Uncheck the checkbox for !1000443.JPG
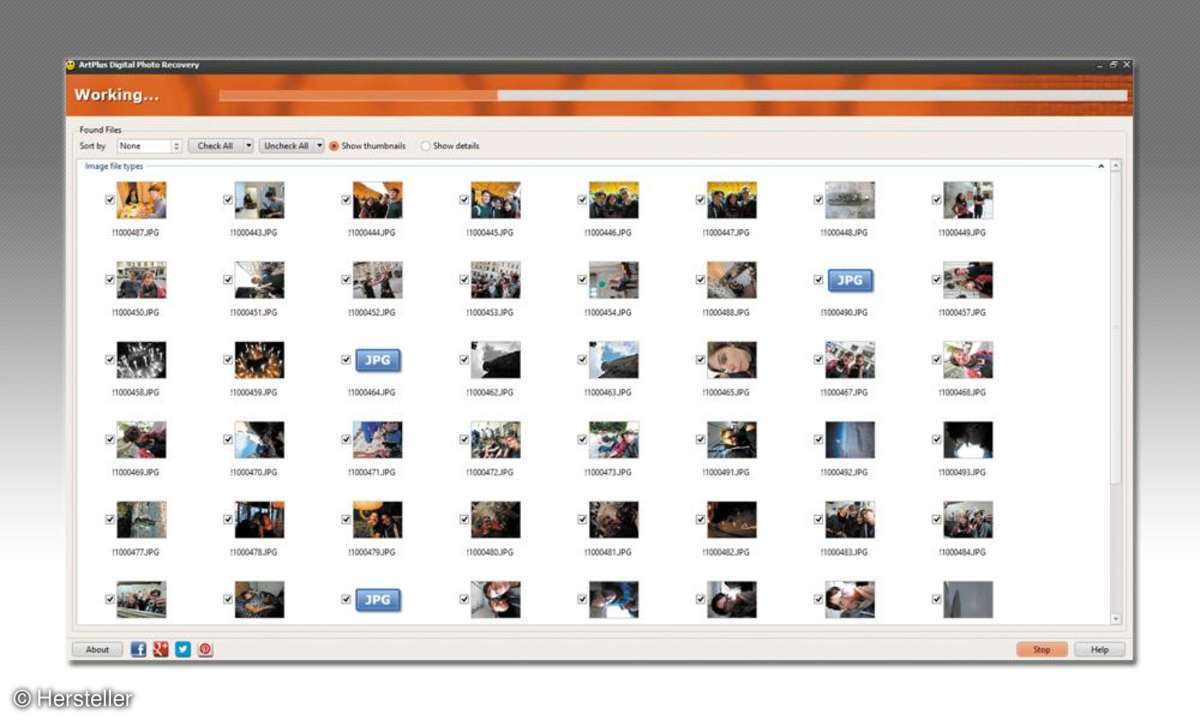Image resolution: width=1200 pixels, height=720 pixels. pos(228,200)
